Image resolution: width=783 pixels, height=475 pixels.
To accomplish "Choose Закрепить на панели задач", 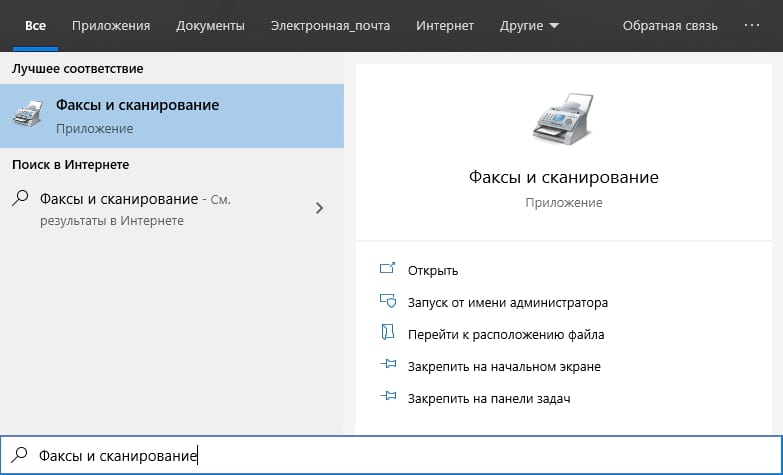I will coord(488,398).
